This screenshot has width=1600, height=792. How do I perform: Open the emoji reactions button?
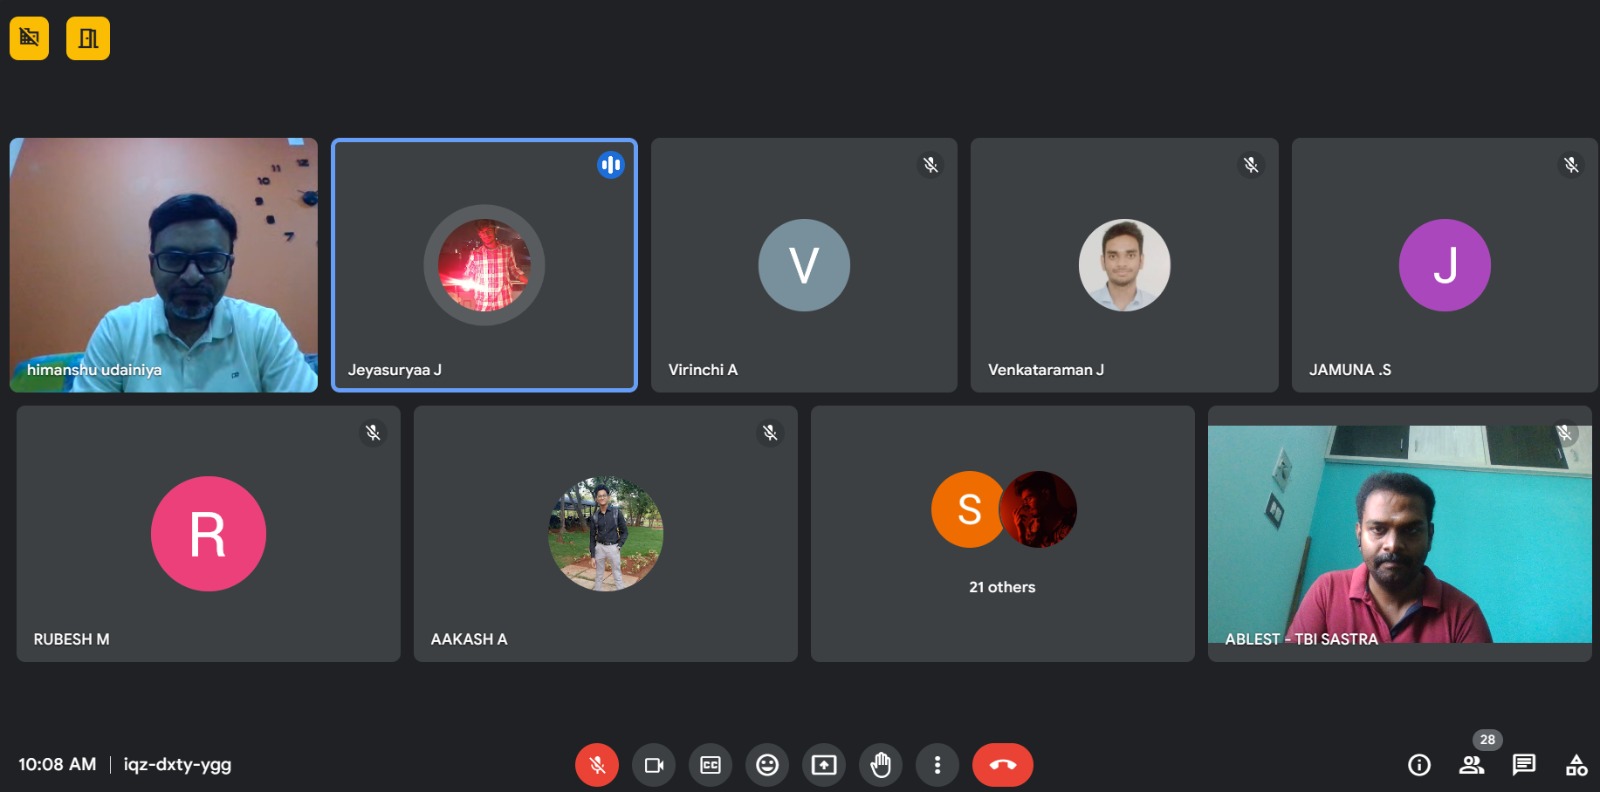coord(767,765)
